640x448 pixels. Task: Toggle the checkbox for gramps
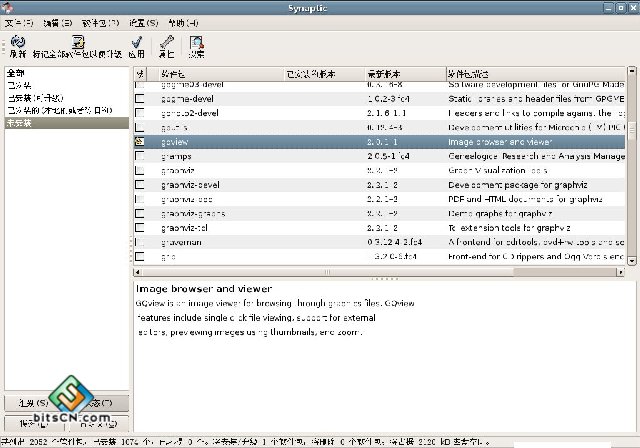140,156
